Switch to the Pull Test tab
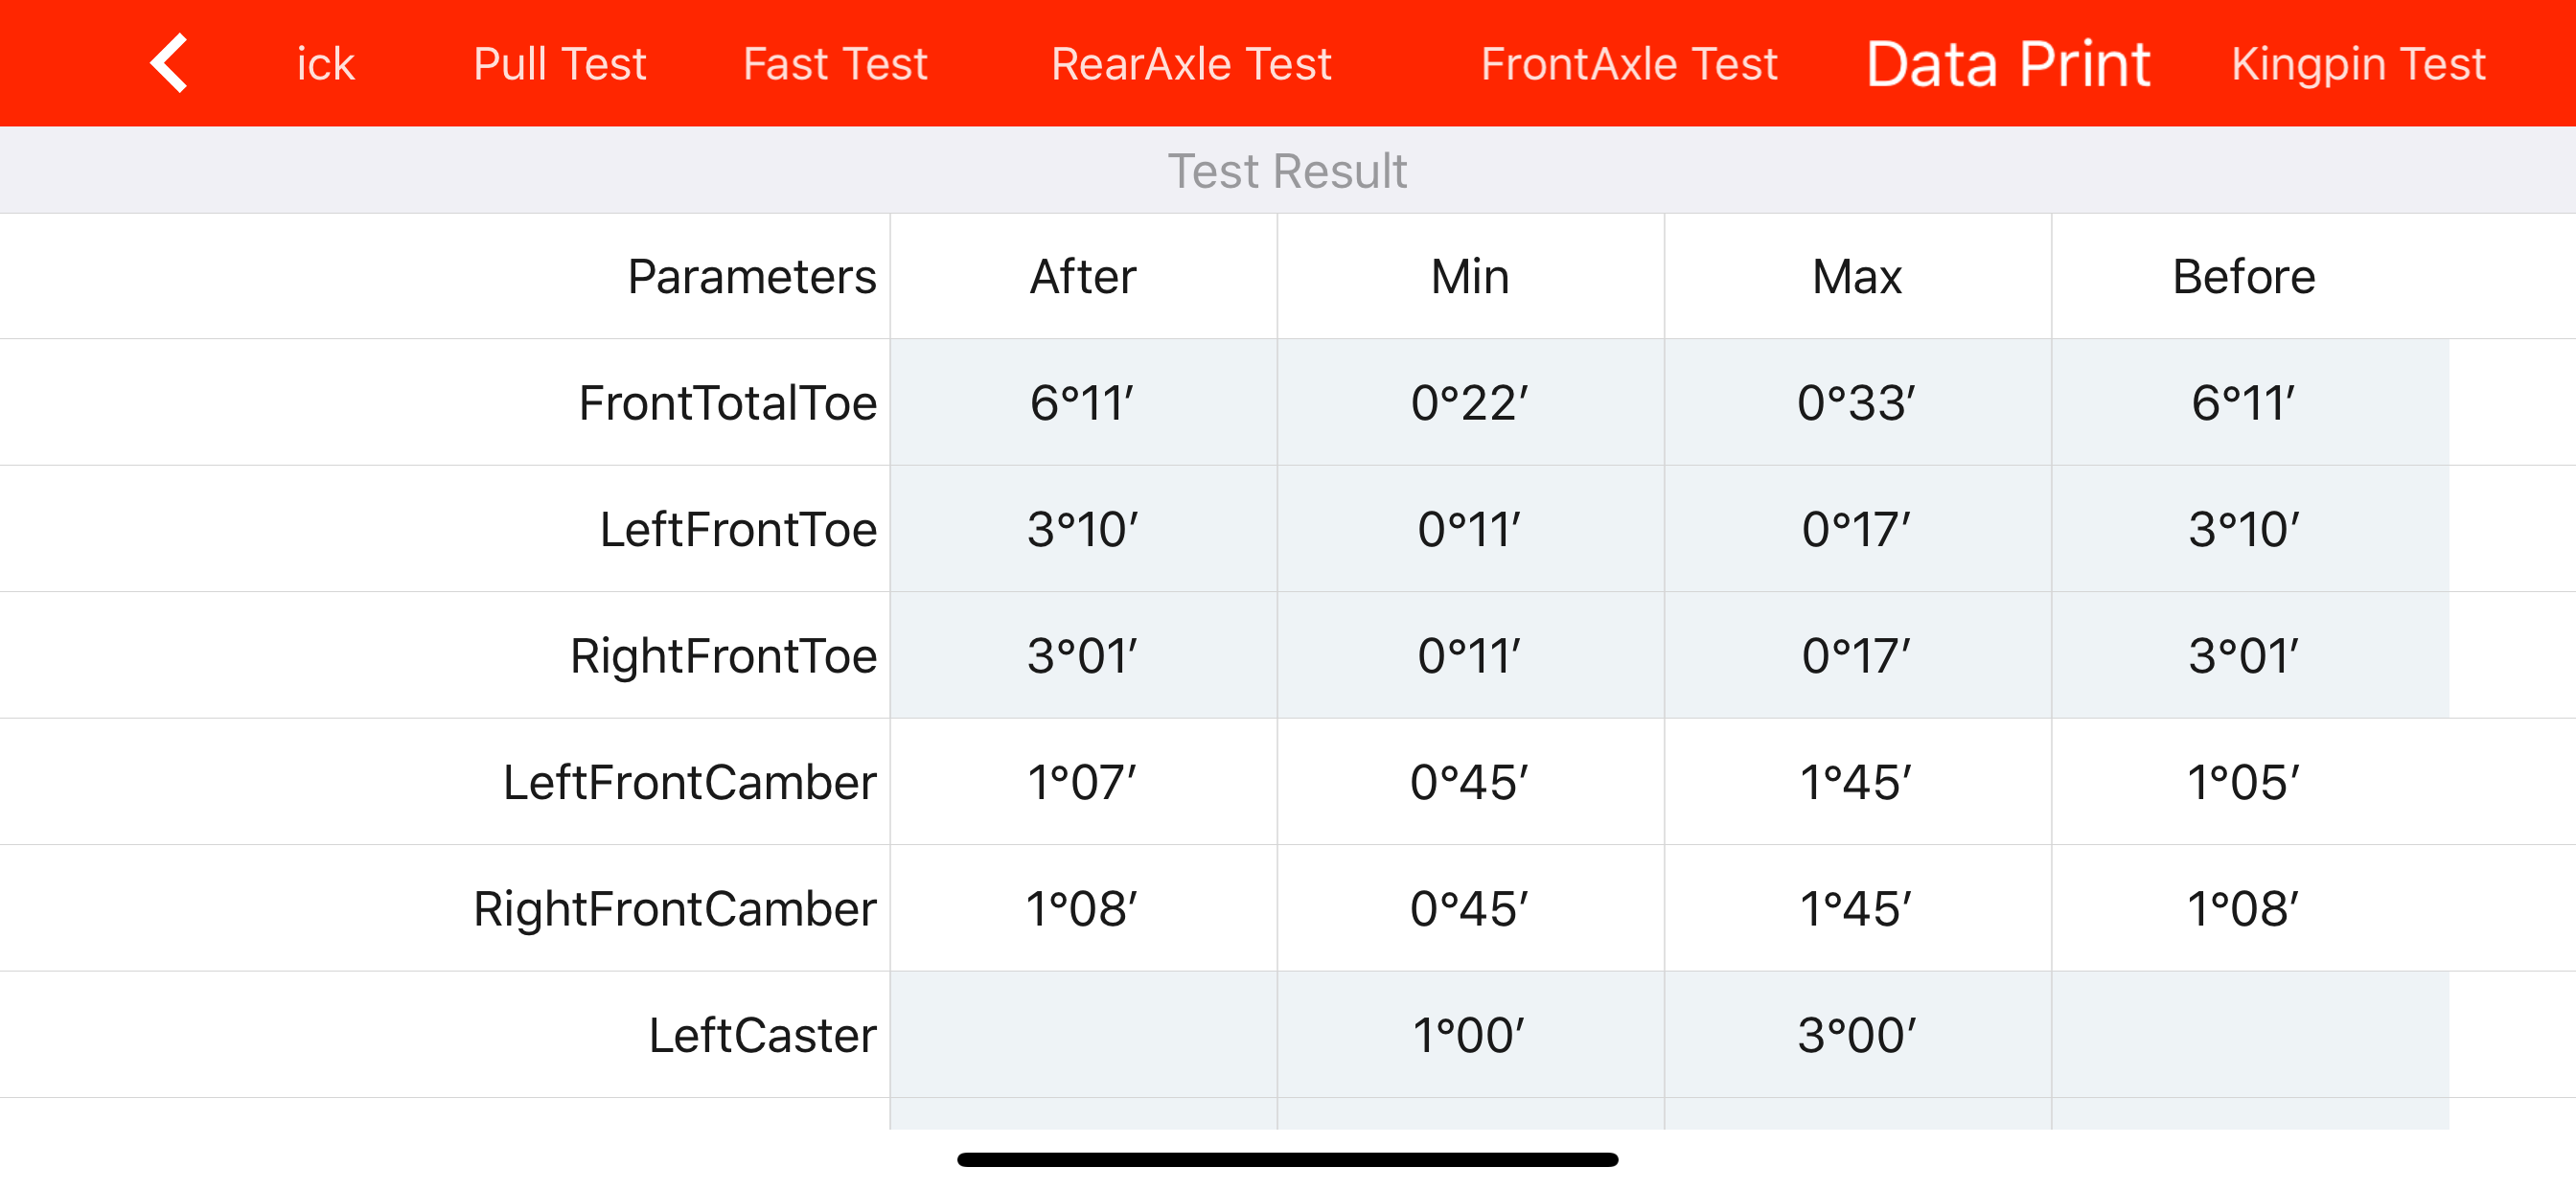 (559, 64)
